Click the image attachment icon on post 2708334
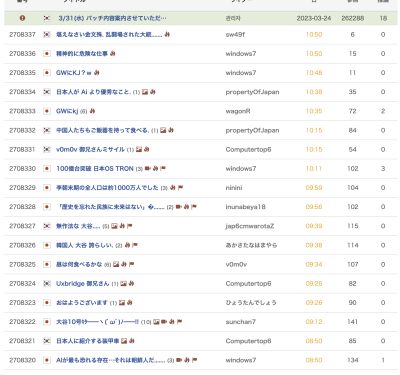 tap(145, 92)
